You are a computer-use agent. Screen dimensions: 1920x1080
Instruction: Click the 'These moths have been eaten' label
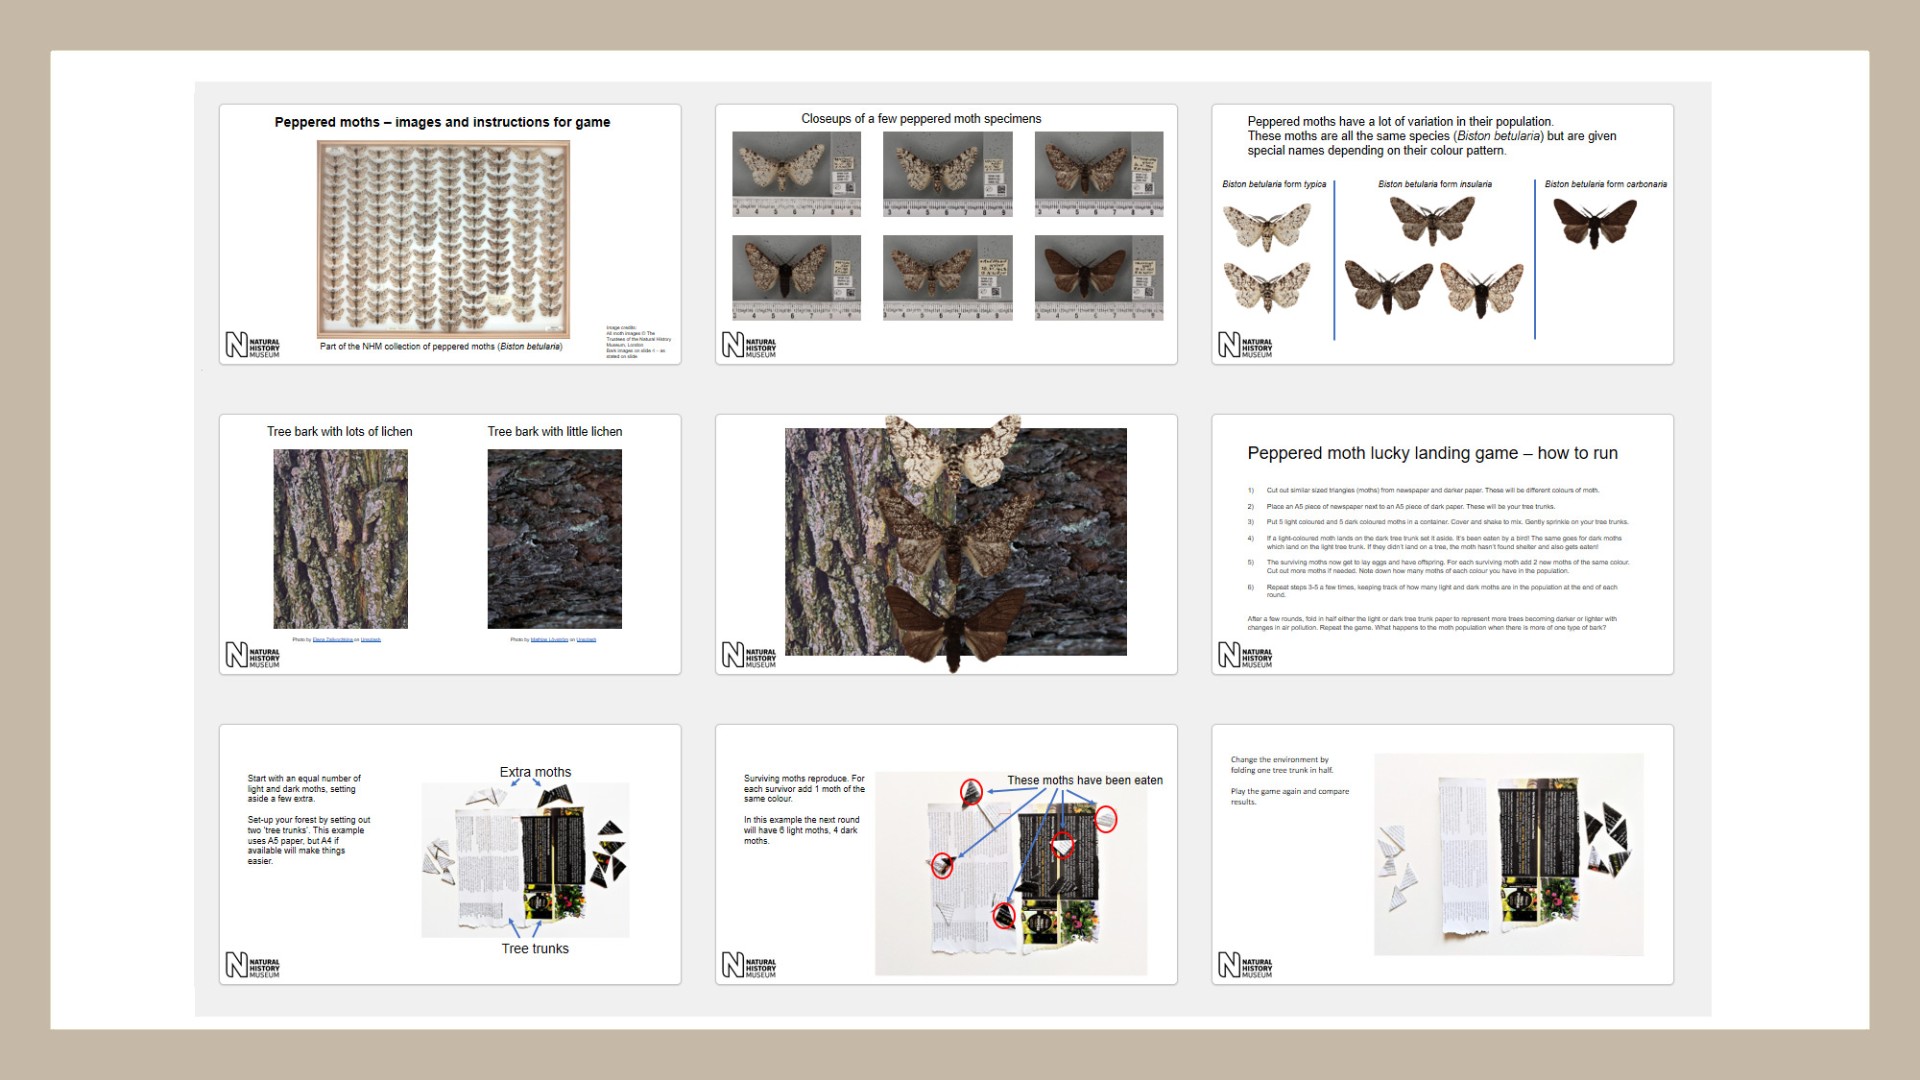1084,780
